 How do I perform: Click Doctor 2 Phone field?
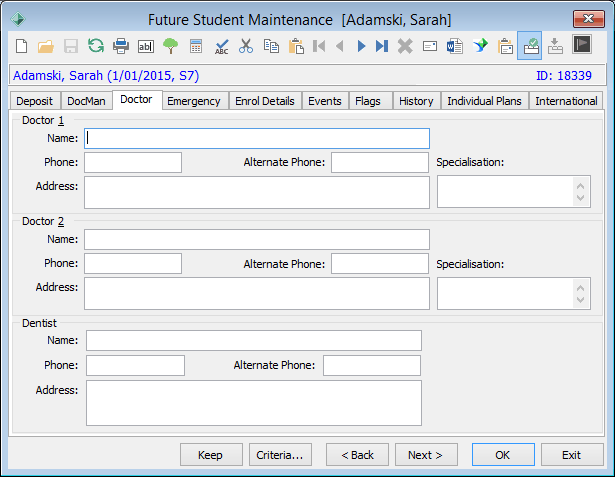point(133,263)
